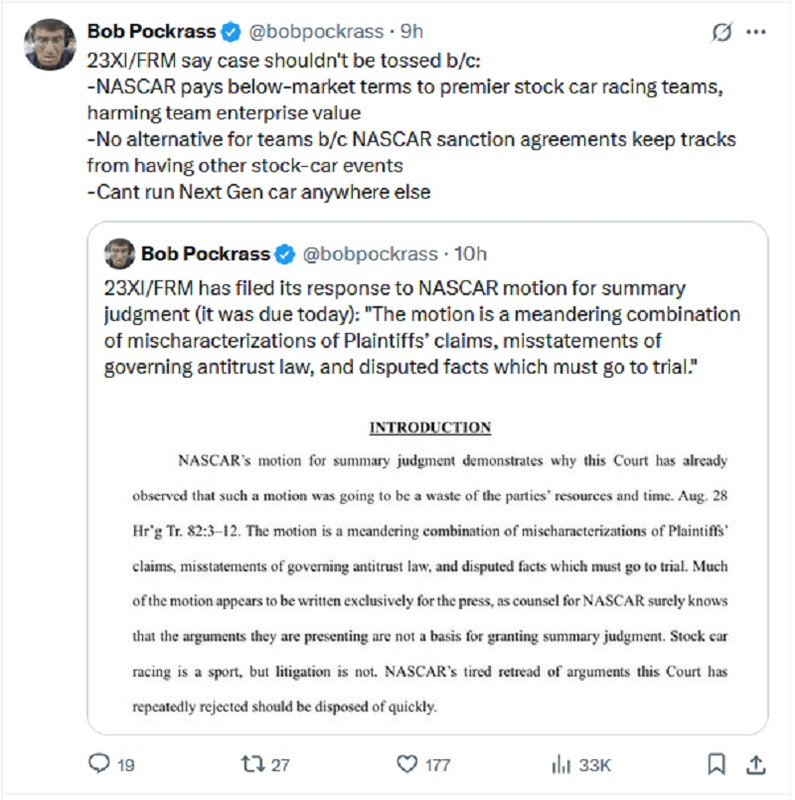Click the small avatar in the quoted post
The image size is (795, 800).
(120, 254)
